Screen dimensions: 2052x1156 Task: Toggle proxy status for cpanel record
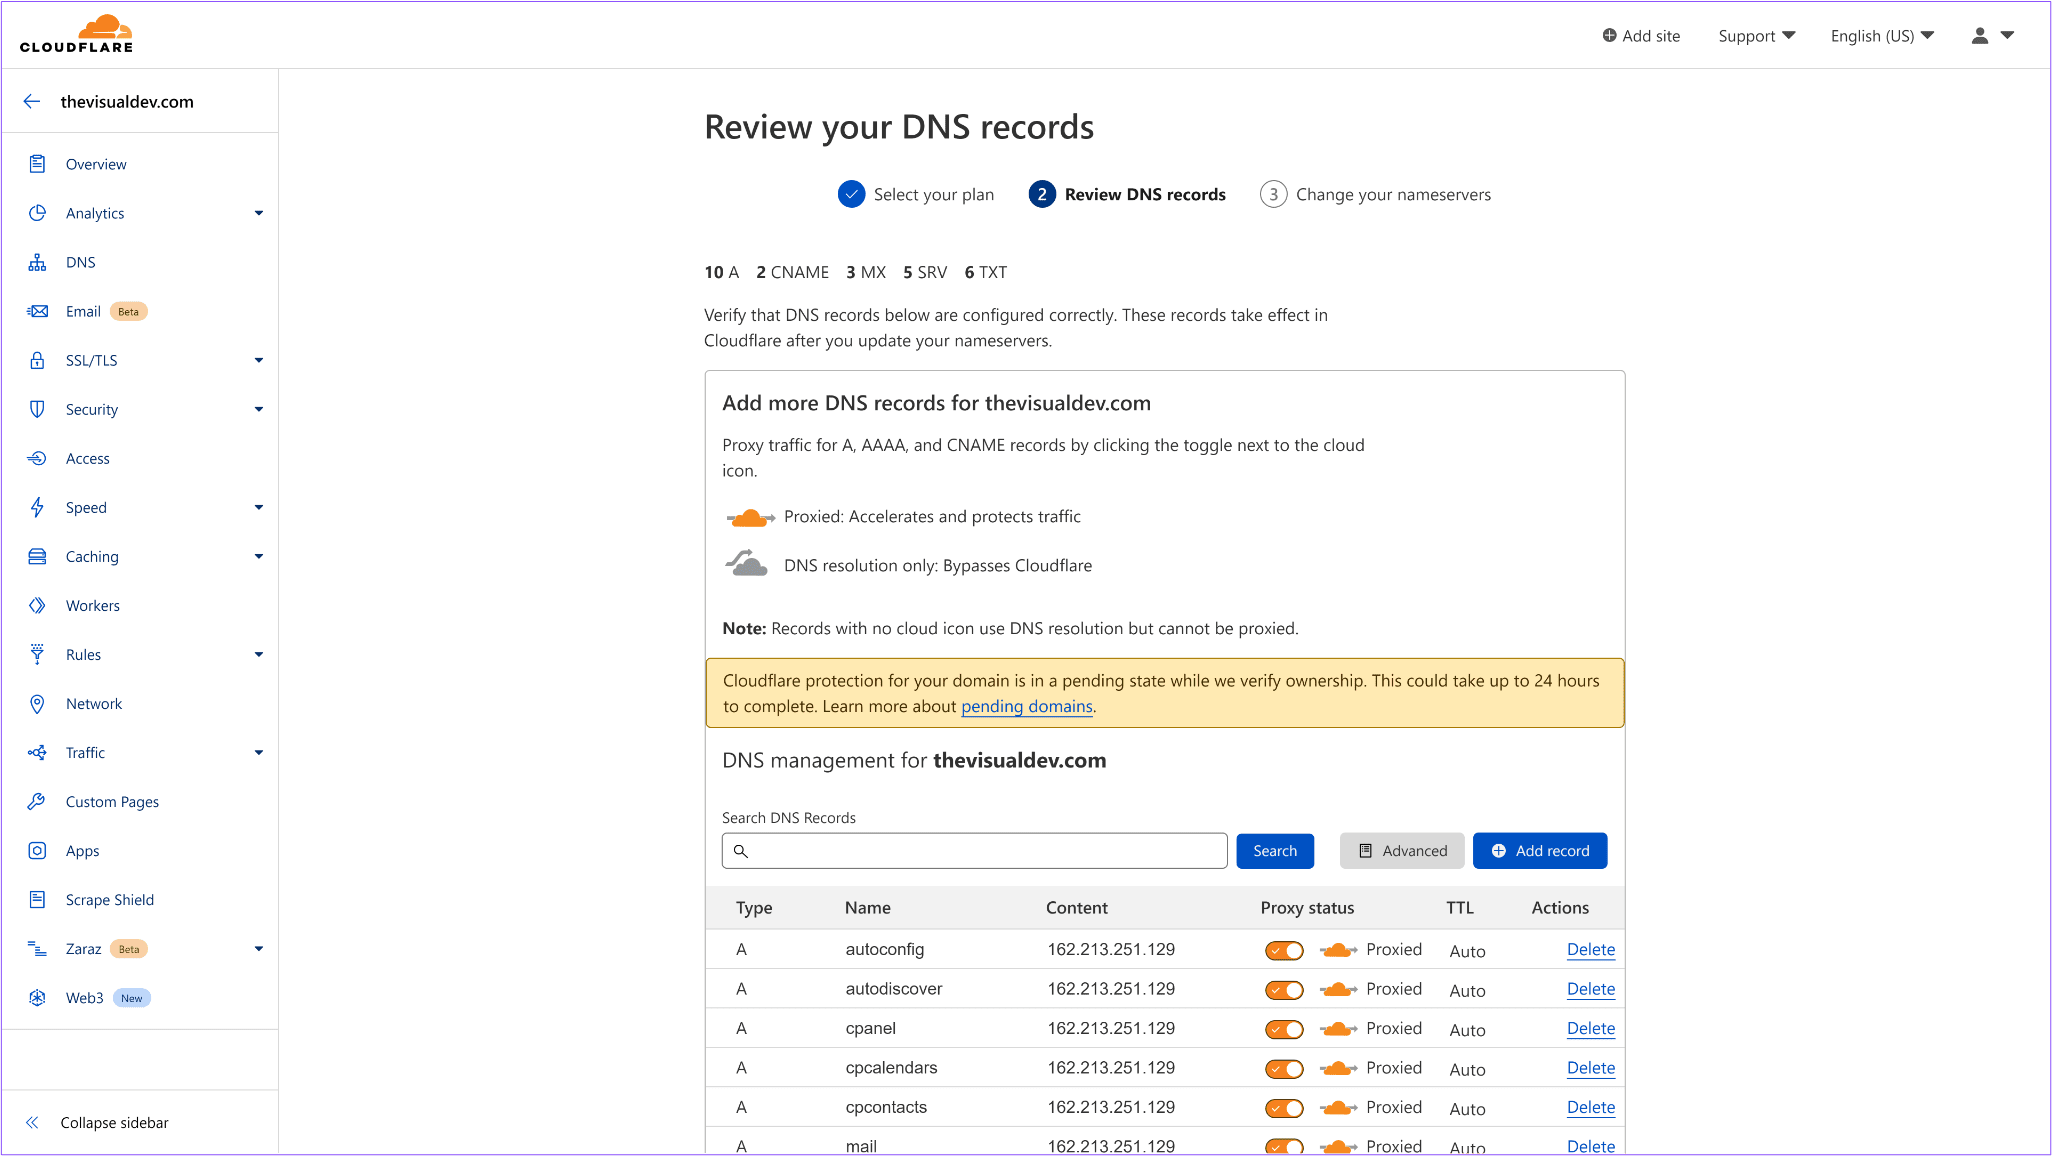click(1284, 1029)
